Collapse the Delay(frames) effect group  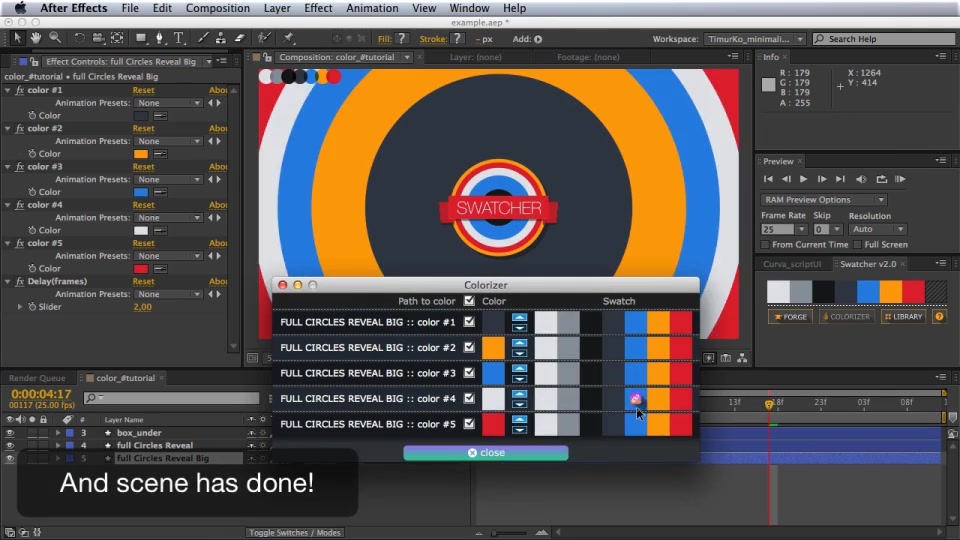(x=7, y=282)
